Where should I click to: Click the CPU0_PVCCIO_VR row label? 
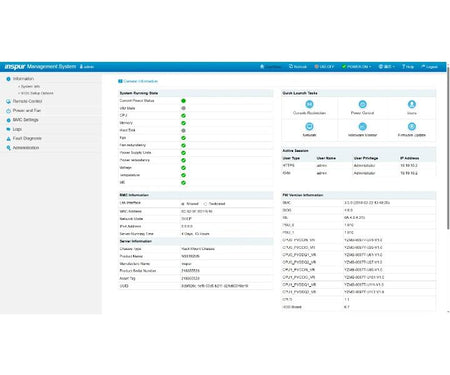tap(299, 247)
